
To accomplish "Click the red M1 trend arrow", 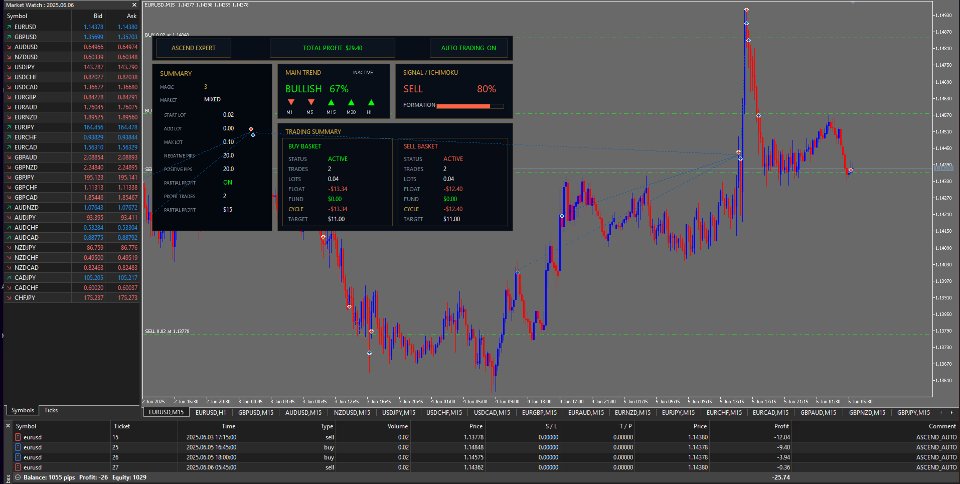I will 291,102.
